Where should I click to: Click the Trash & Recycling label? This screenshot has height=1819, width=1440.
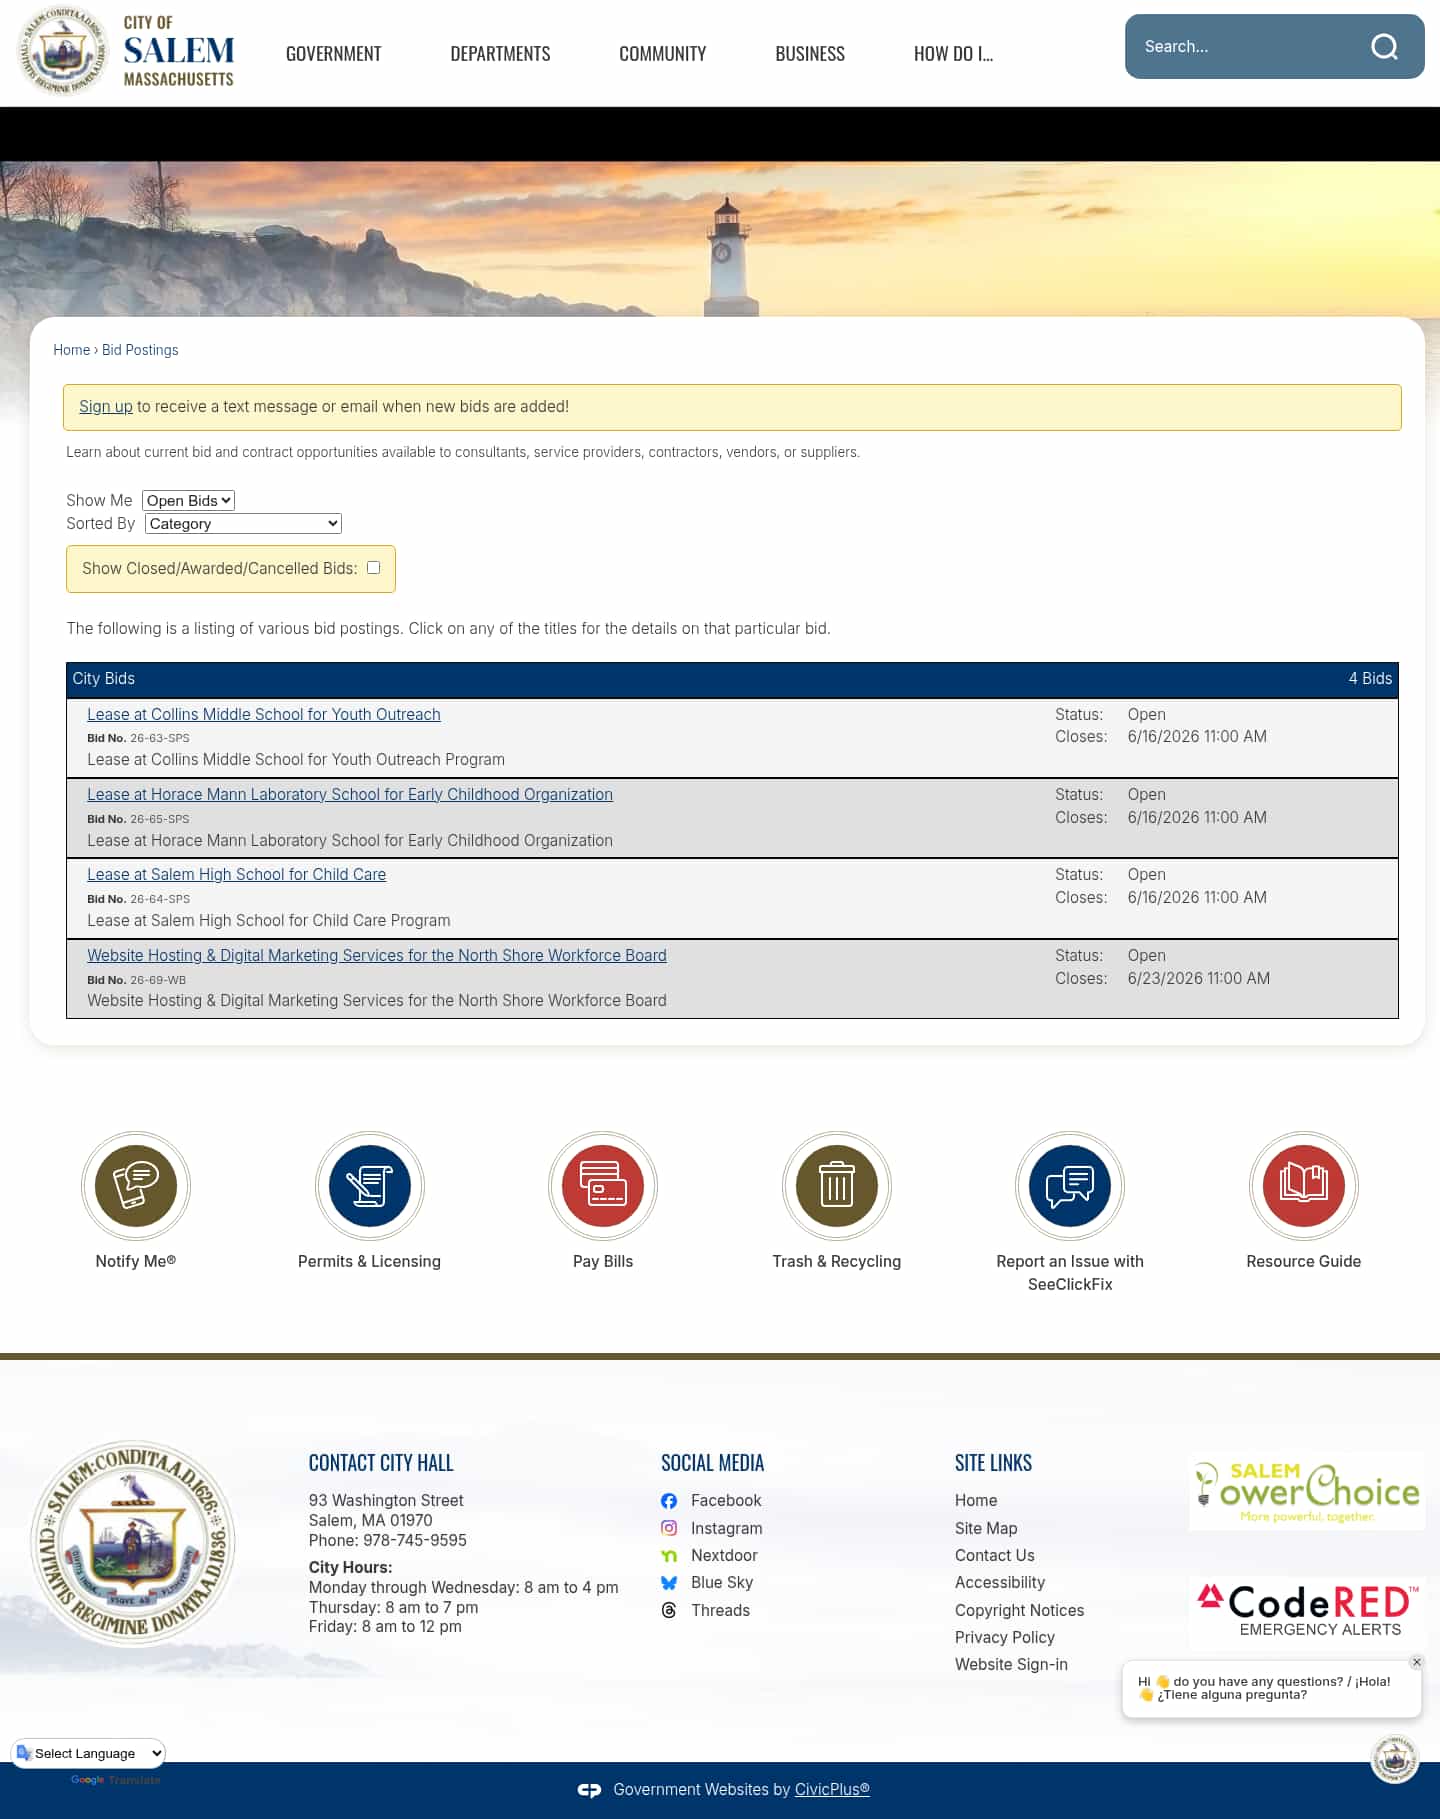pos(837,1262)
